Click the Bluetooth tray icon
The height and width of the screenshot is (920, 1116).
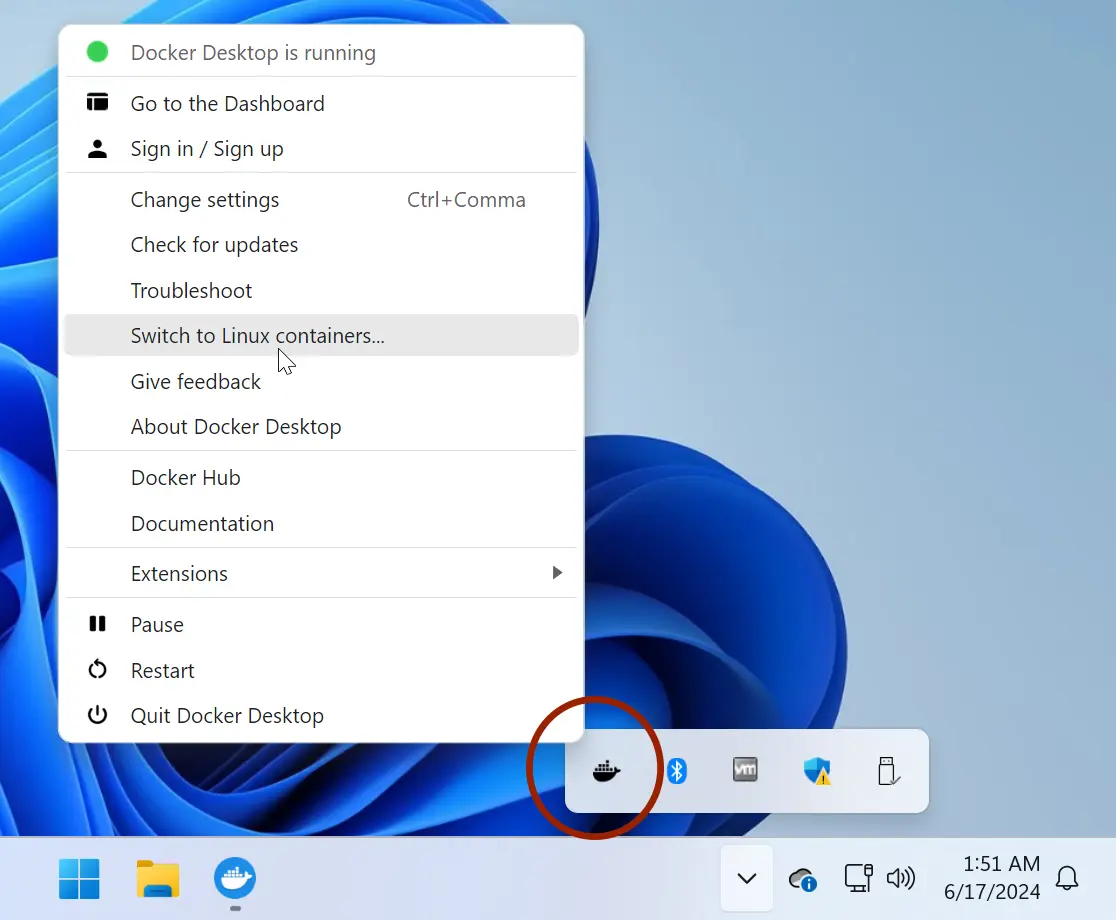[677, 771]
